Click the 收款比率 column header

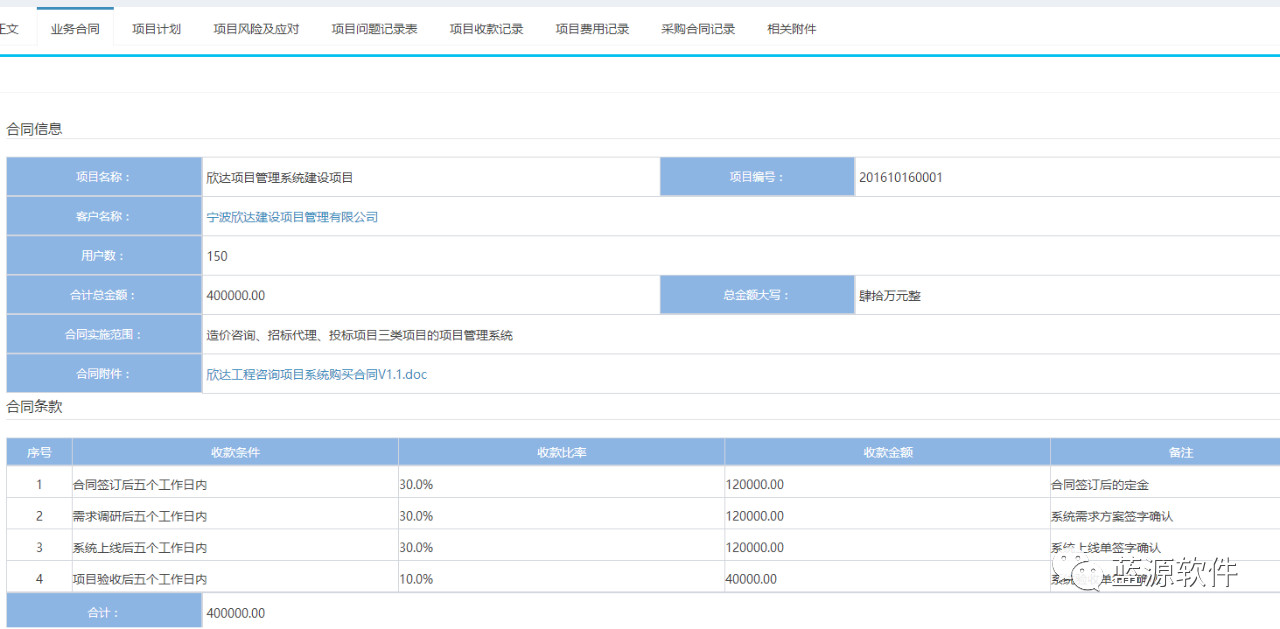[x=561, y=452]
